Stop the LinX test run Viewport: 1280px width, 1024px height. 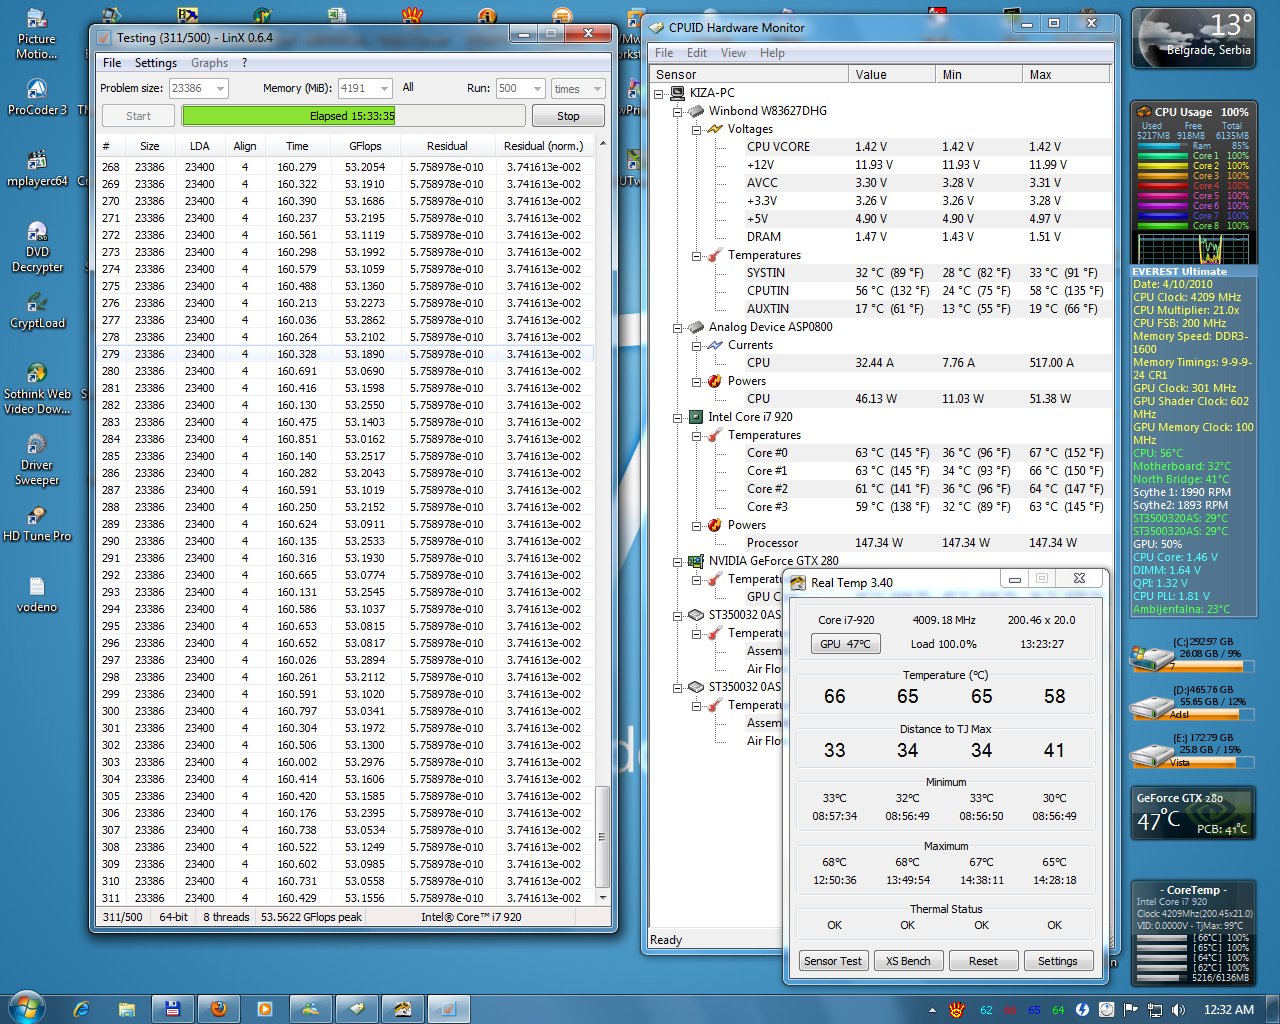[568, 116]
